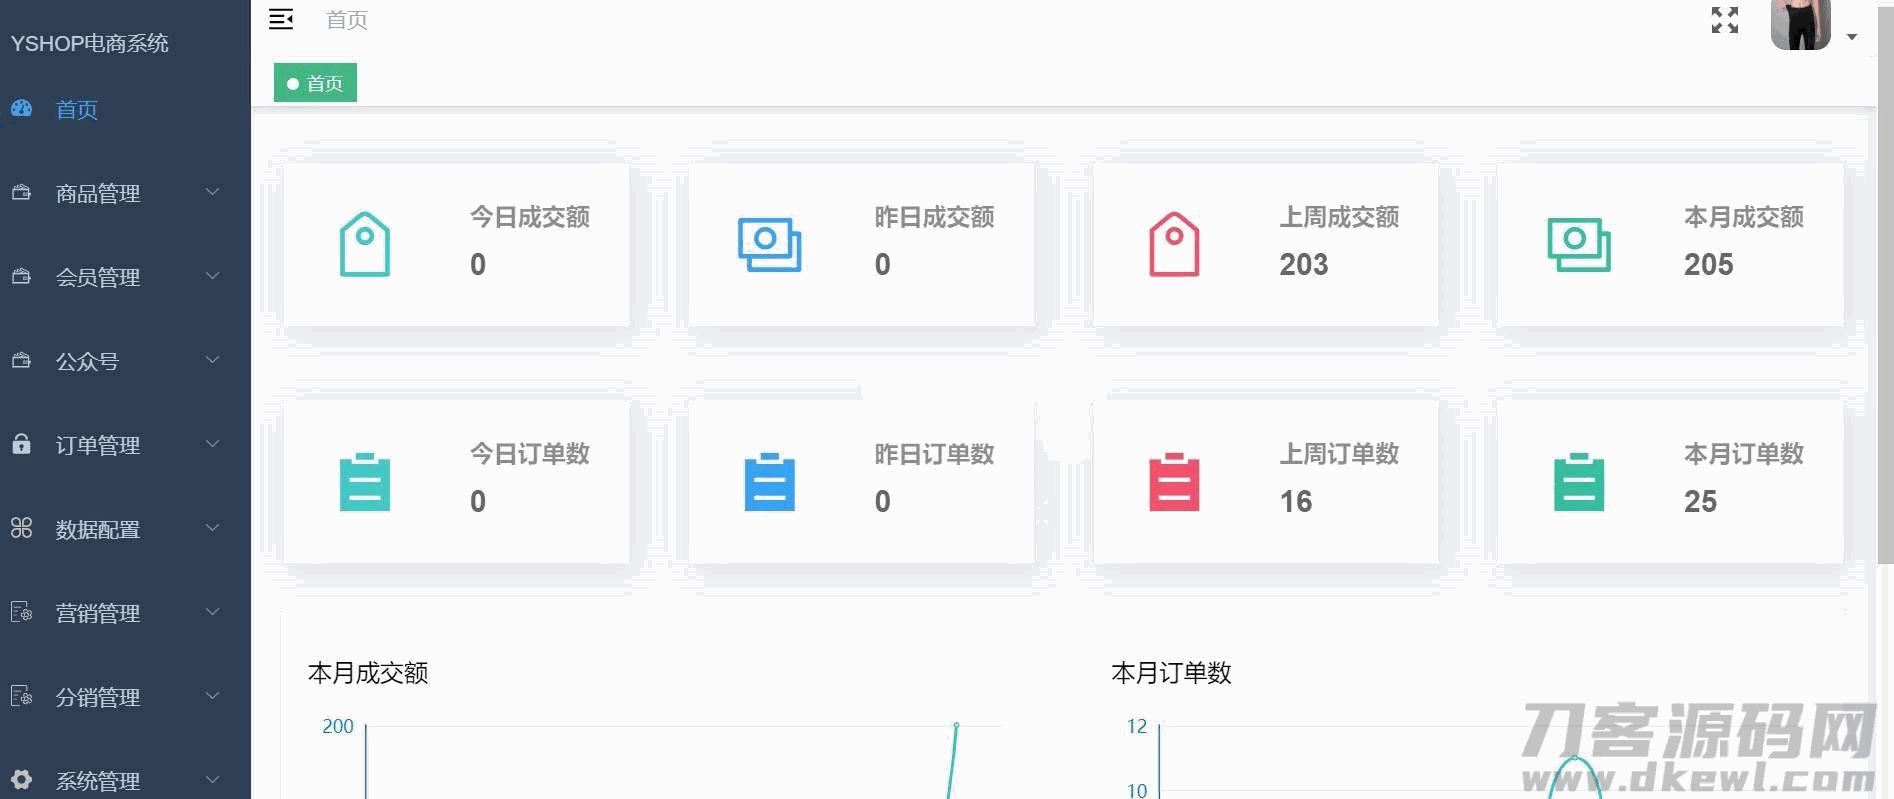Click the blue money icon for 昨日成交额

tap(769, 244)
